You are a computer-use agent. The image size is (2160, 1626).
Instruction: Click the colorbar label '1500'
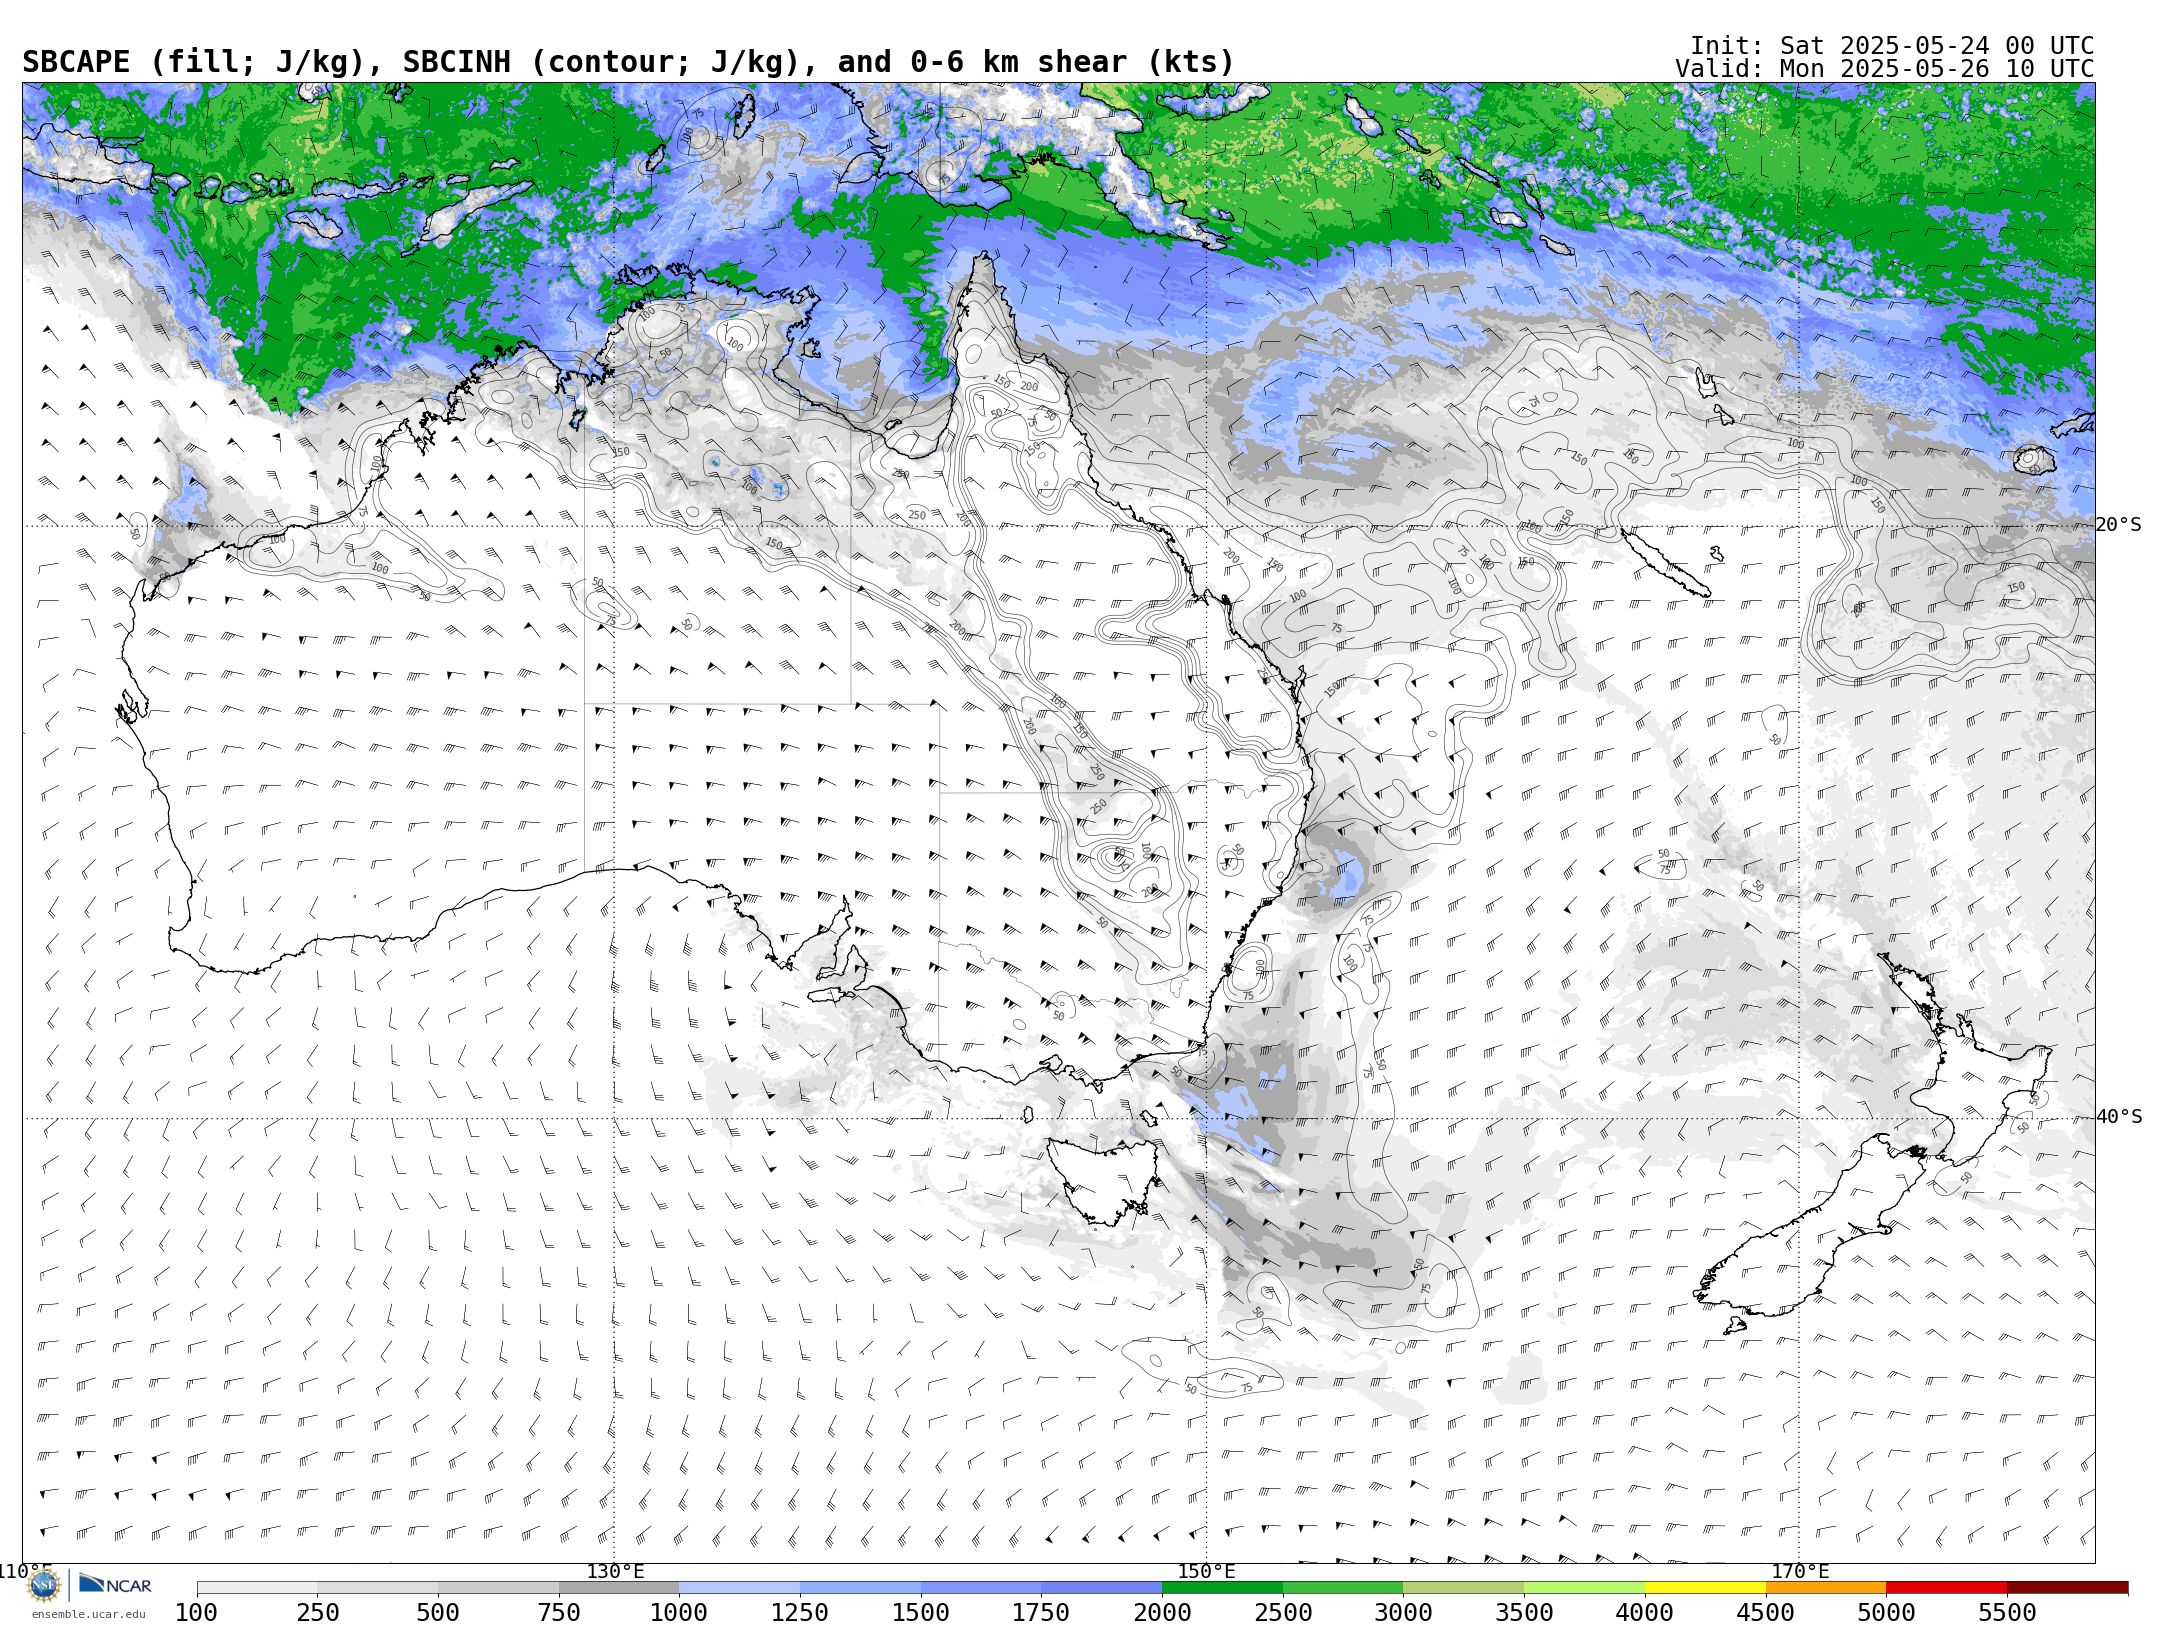coord(921,1613)
